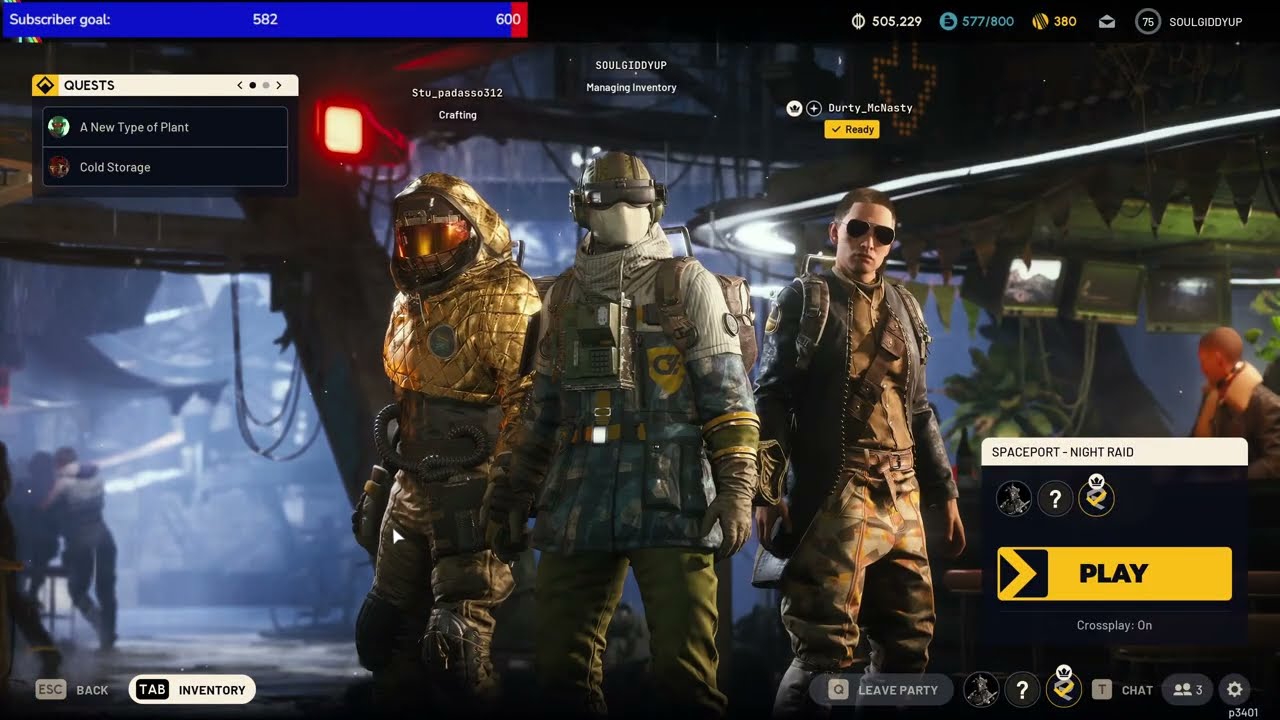Screen dimensions: 1280x720
Task: Toggle the Ready status badge
Action: pos(852,129)
